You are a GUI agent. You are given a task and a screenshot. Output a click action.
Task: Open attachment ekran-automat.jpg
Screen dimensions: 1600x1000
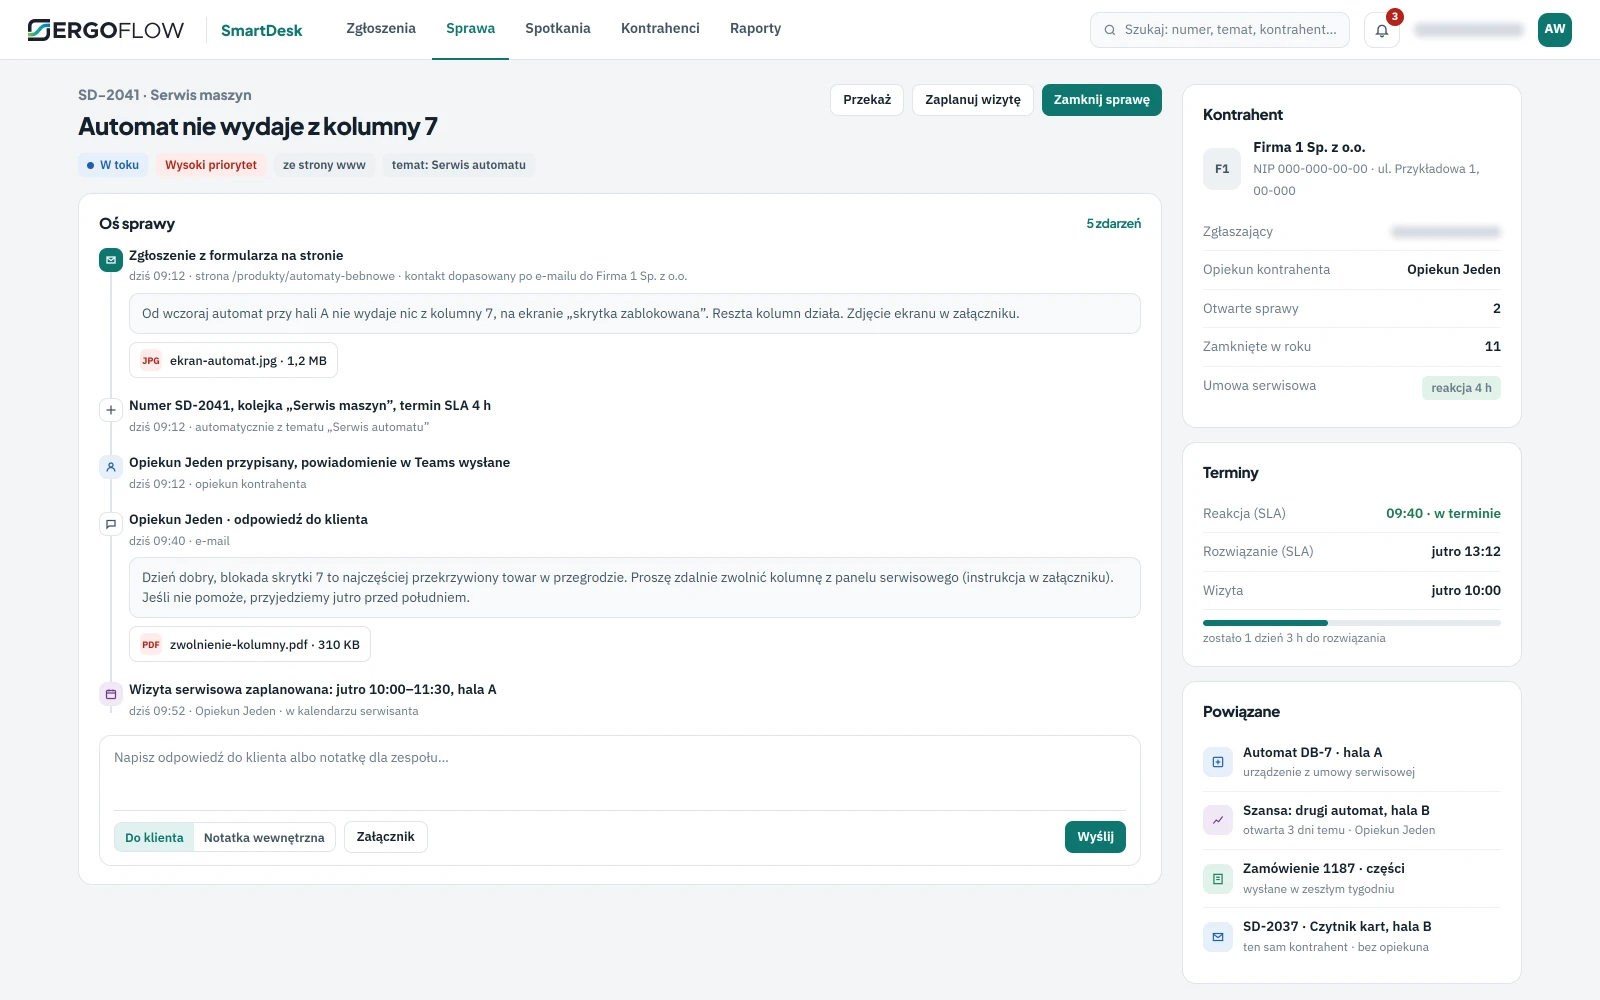pos(233,361)
